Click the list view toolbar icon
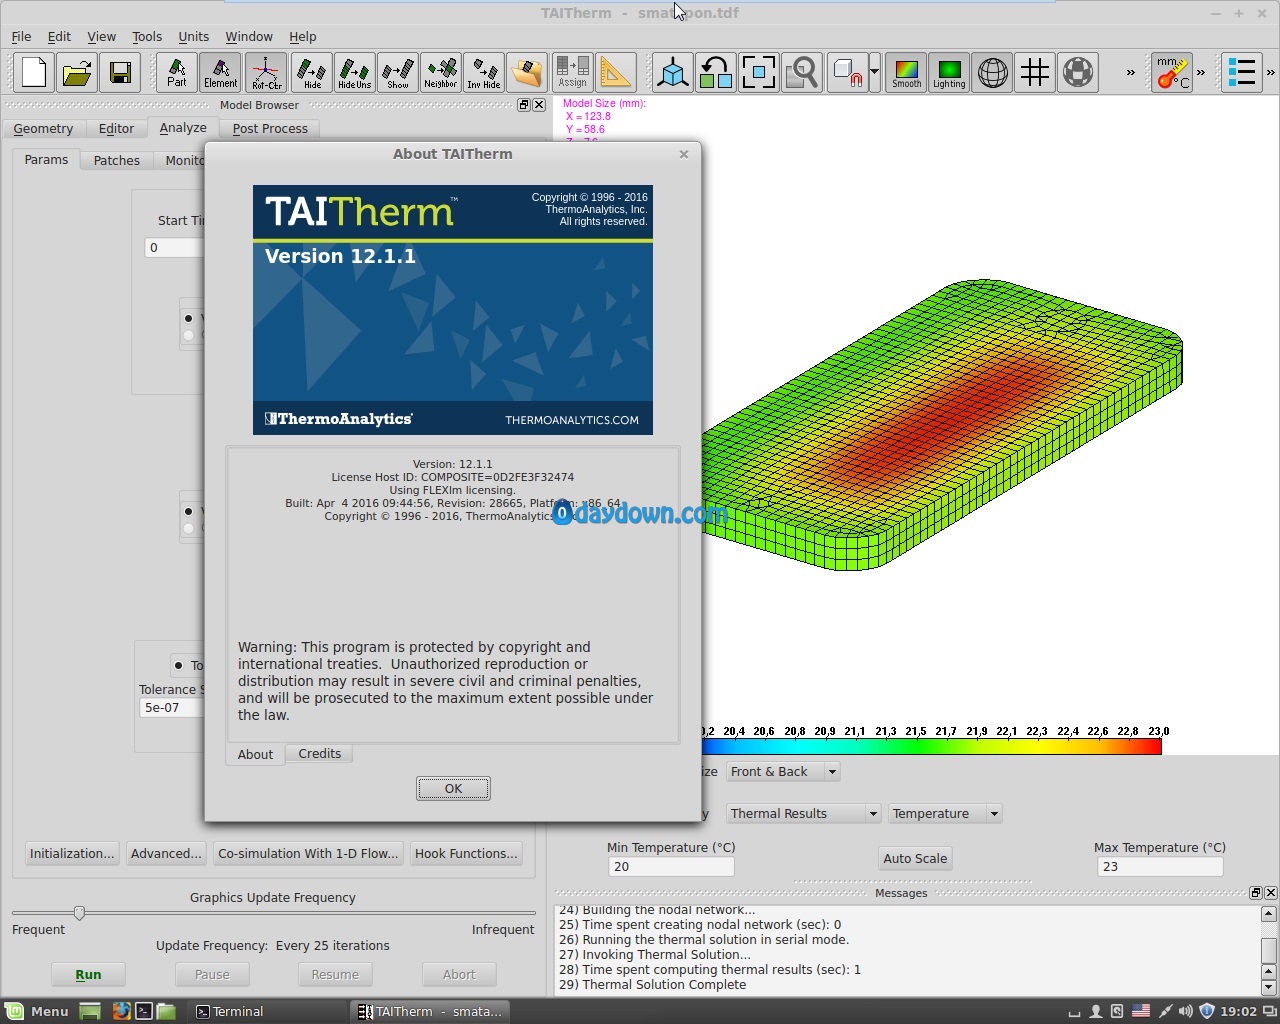Viewport: 1280px width, 1024px height. [x=1242, y=73]
